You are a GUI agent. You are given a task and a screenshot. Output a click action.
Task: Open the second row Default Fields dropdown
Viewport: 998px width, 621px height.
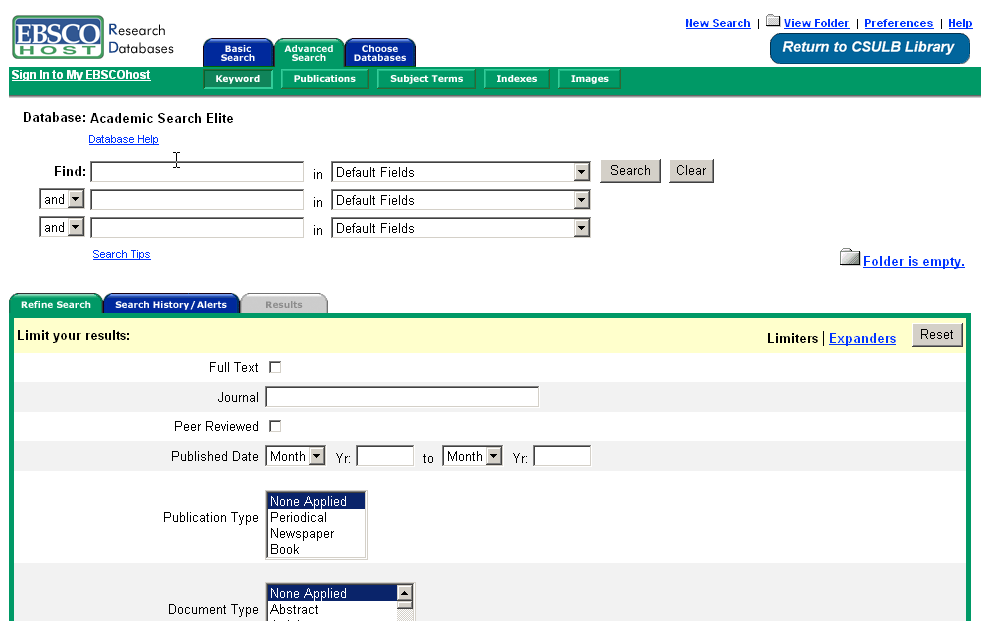point(461,200)
